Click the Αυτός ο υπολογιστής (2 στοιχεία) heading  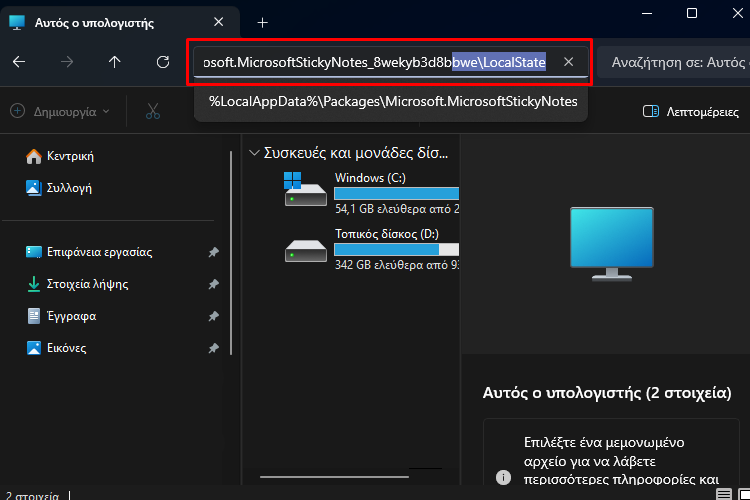tap(607, 393)
